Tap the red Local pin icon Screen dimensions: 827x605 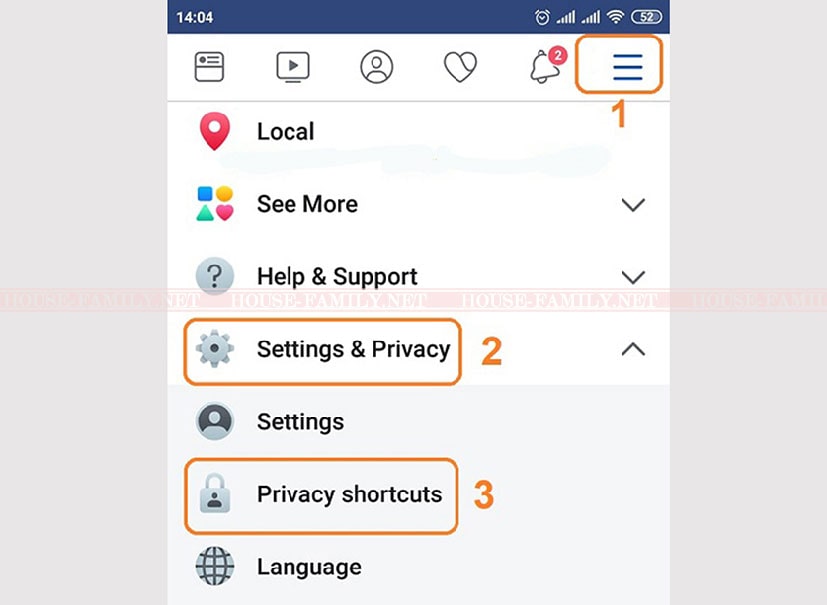(x=215, y=131)
